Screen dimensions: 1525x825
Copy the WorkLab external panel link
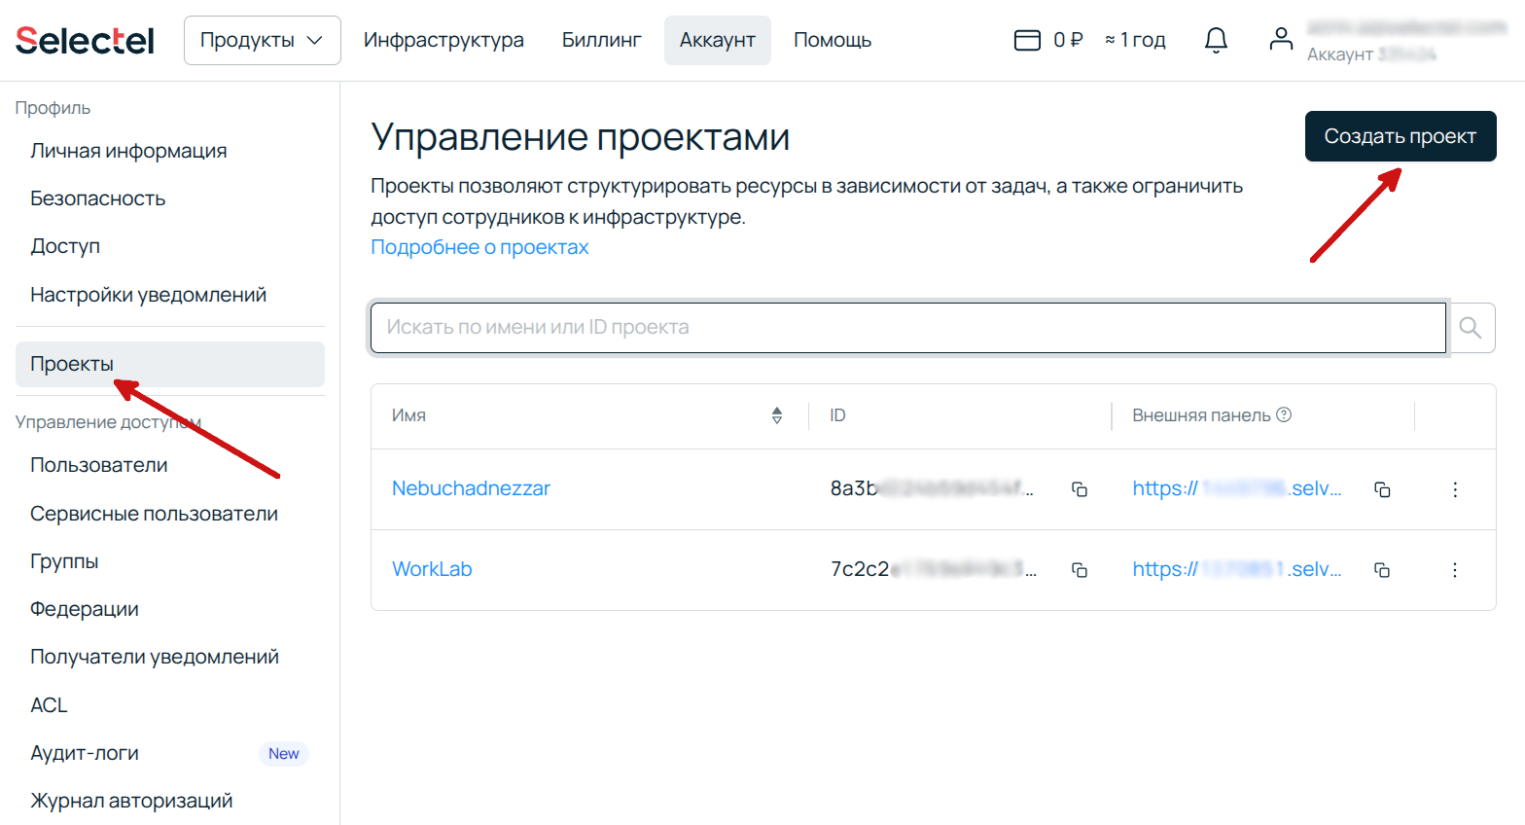pyautogui.click(x=1382, y=570)
